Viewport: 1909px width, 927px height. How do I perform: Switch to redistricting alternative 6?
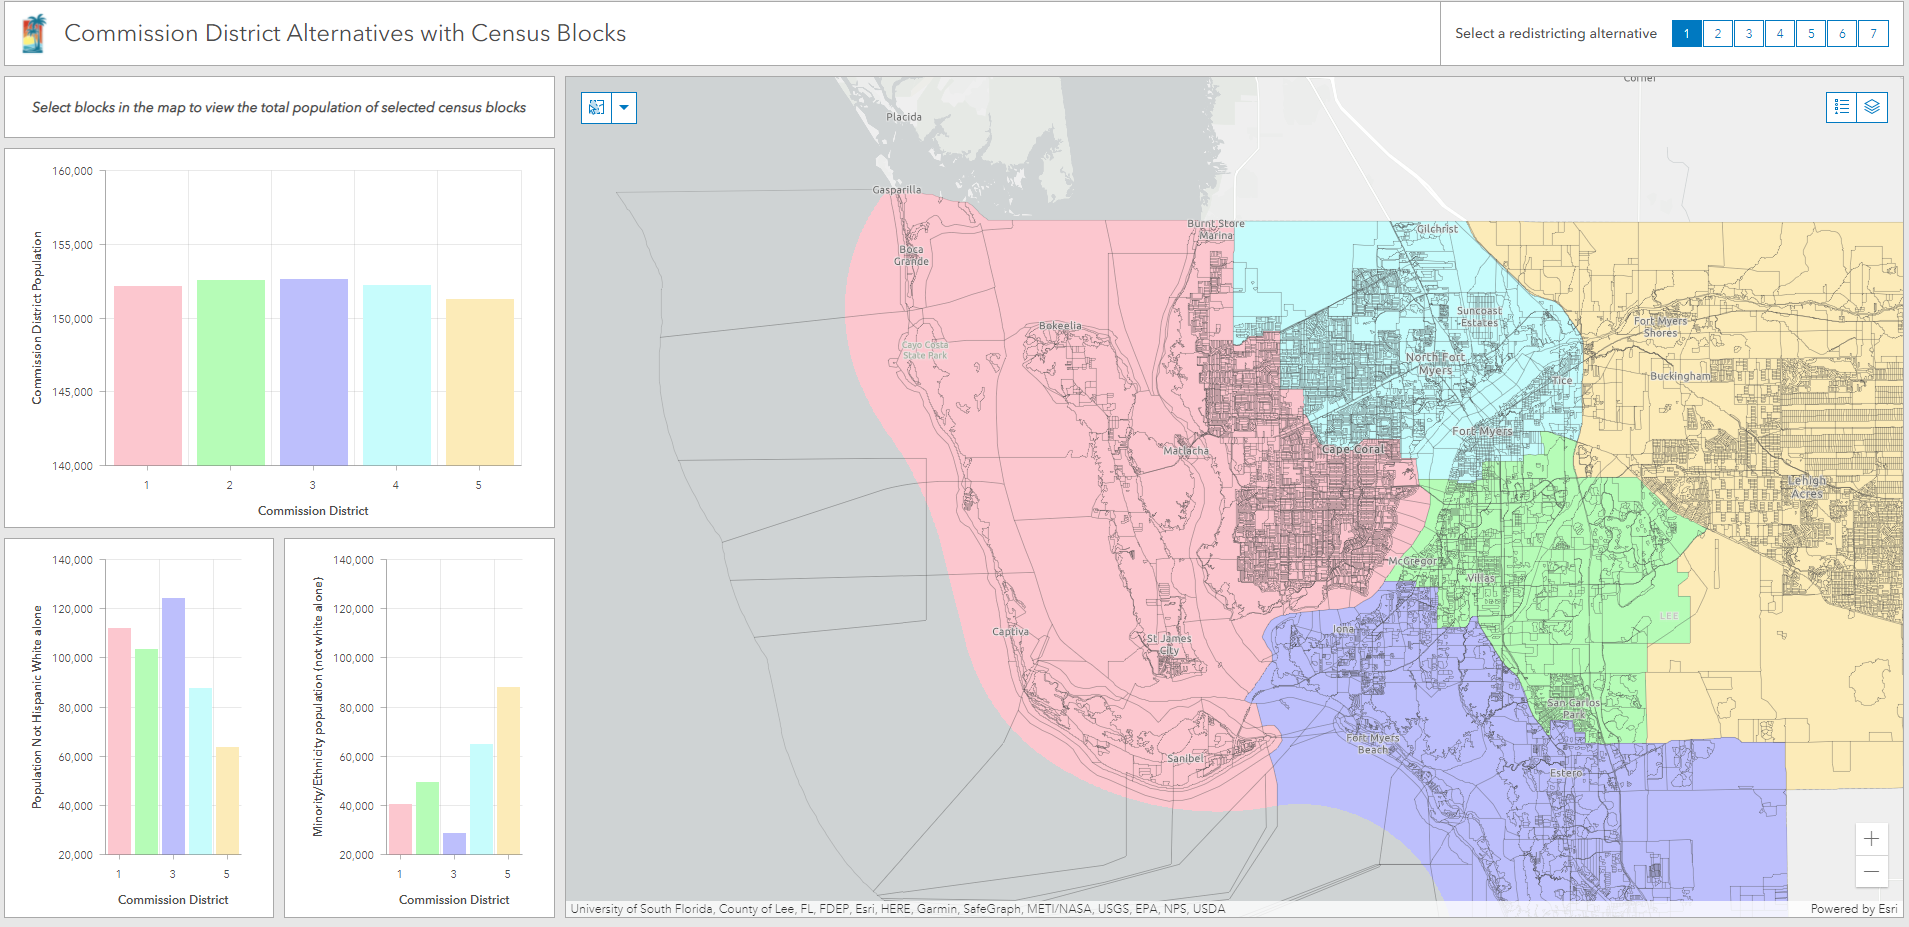tap(1842, 34)
